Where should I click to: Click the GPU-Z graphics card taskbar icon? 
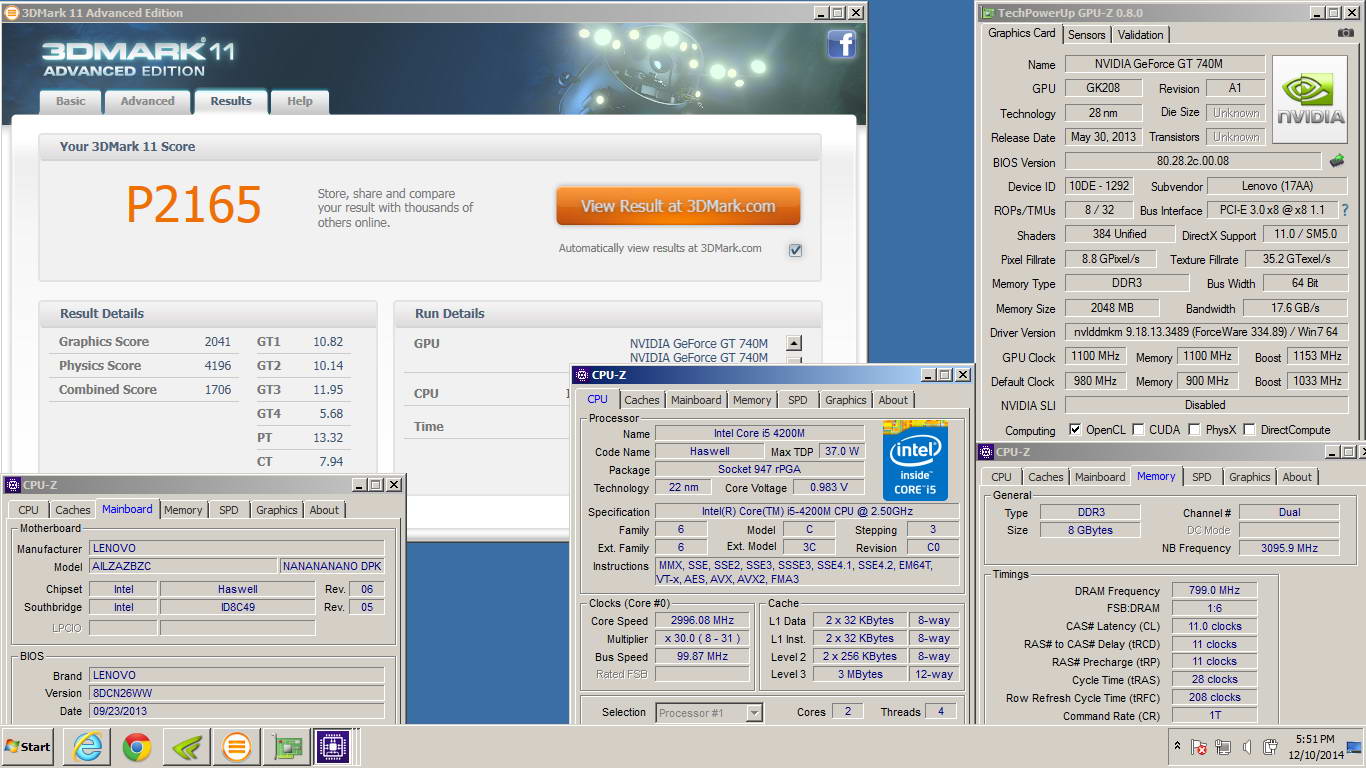pyautogui.click(x=286, y=747)
